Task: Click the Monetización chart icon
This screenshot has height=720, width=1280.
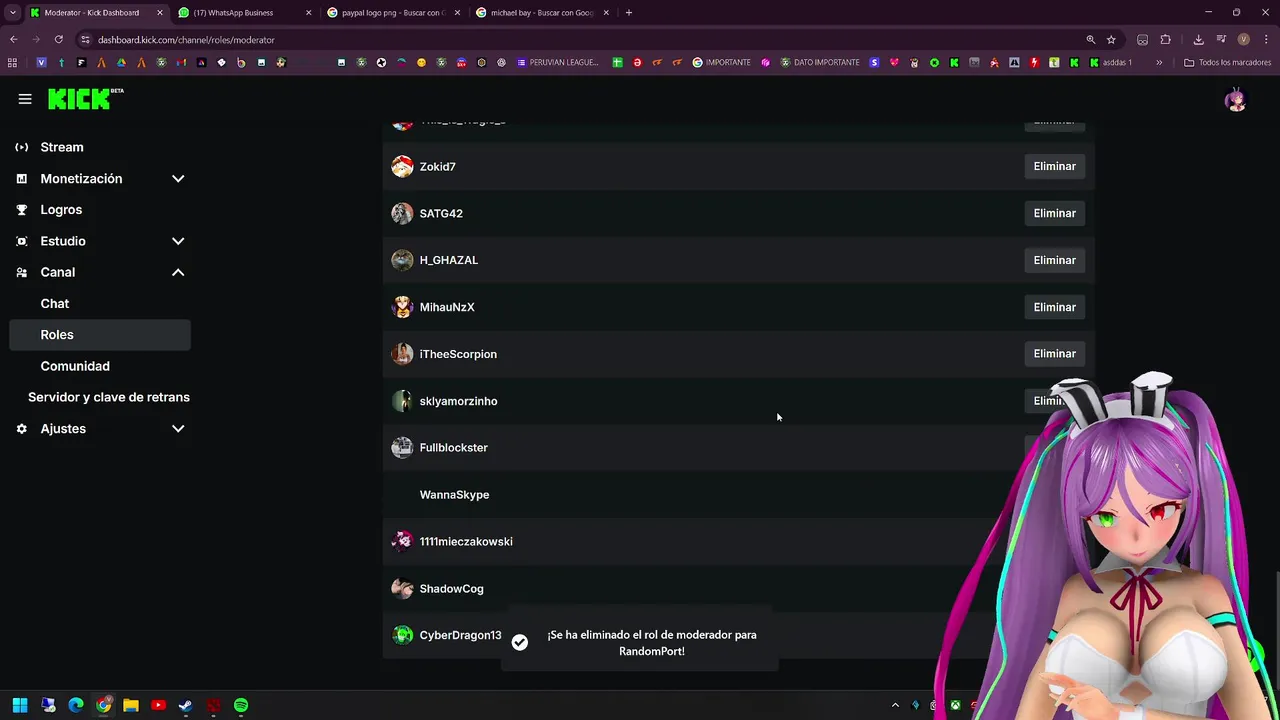Action: pos(22,179)
